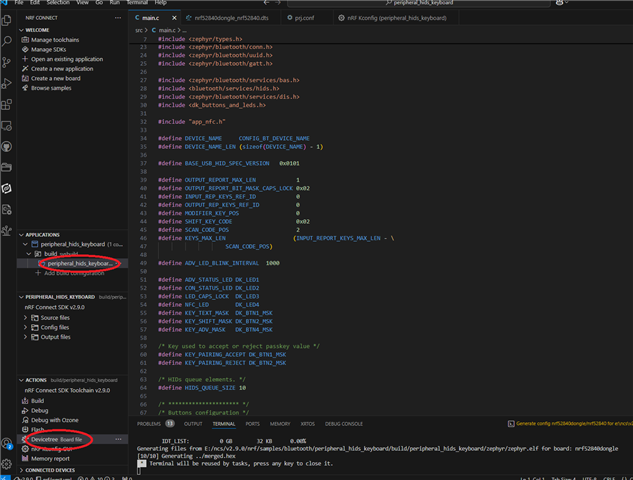Click Manage toolchains
The image size is (633, 480).
point(55,40)
